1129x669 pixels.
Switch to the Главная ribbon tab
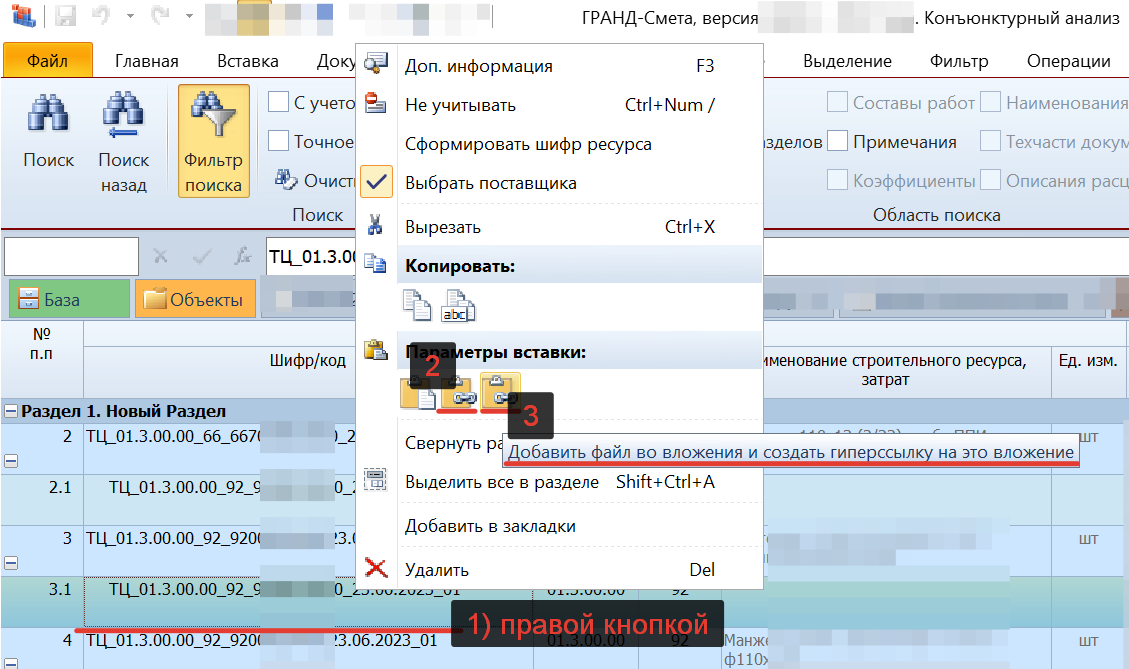[x=147, y=61]
